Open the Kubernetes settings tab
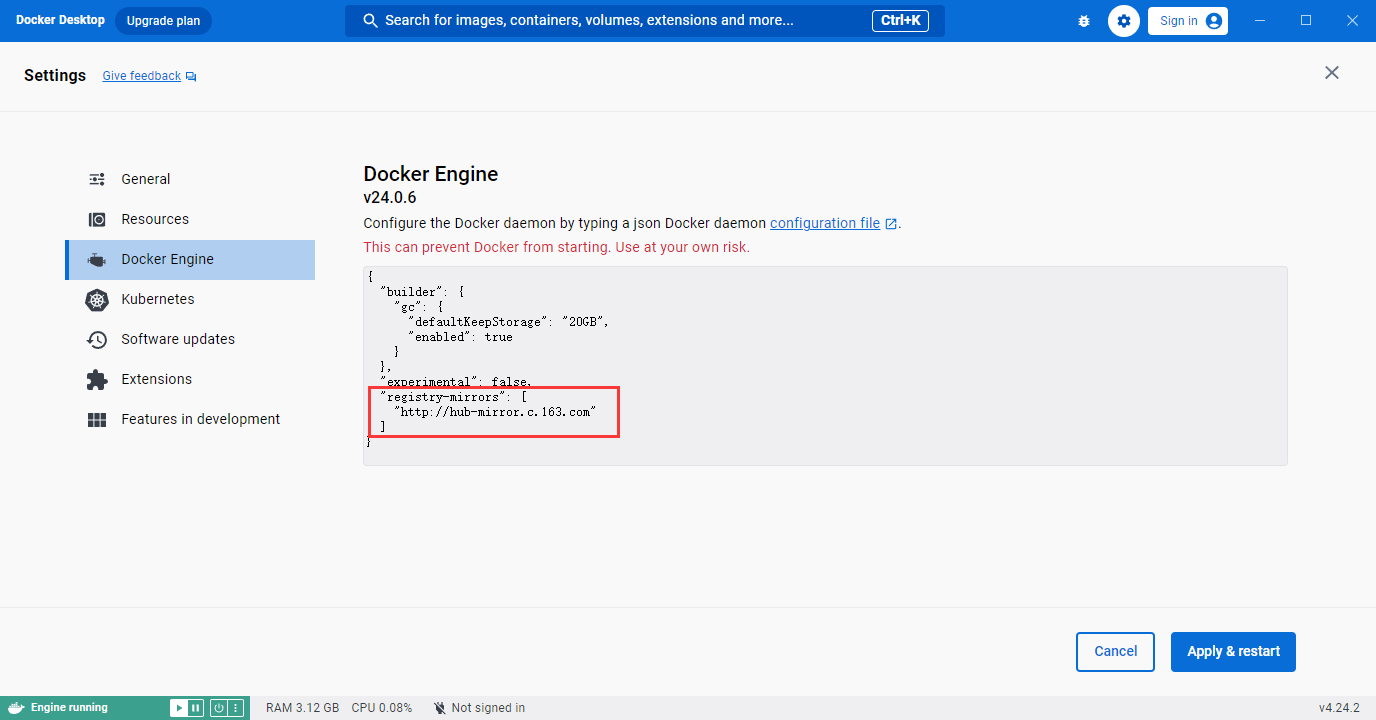The width and height of the screenshot is (1376, 720). (190, 299)
